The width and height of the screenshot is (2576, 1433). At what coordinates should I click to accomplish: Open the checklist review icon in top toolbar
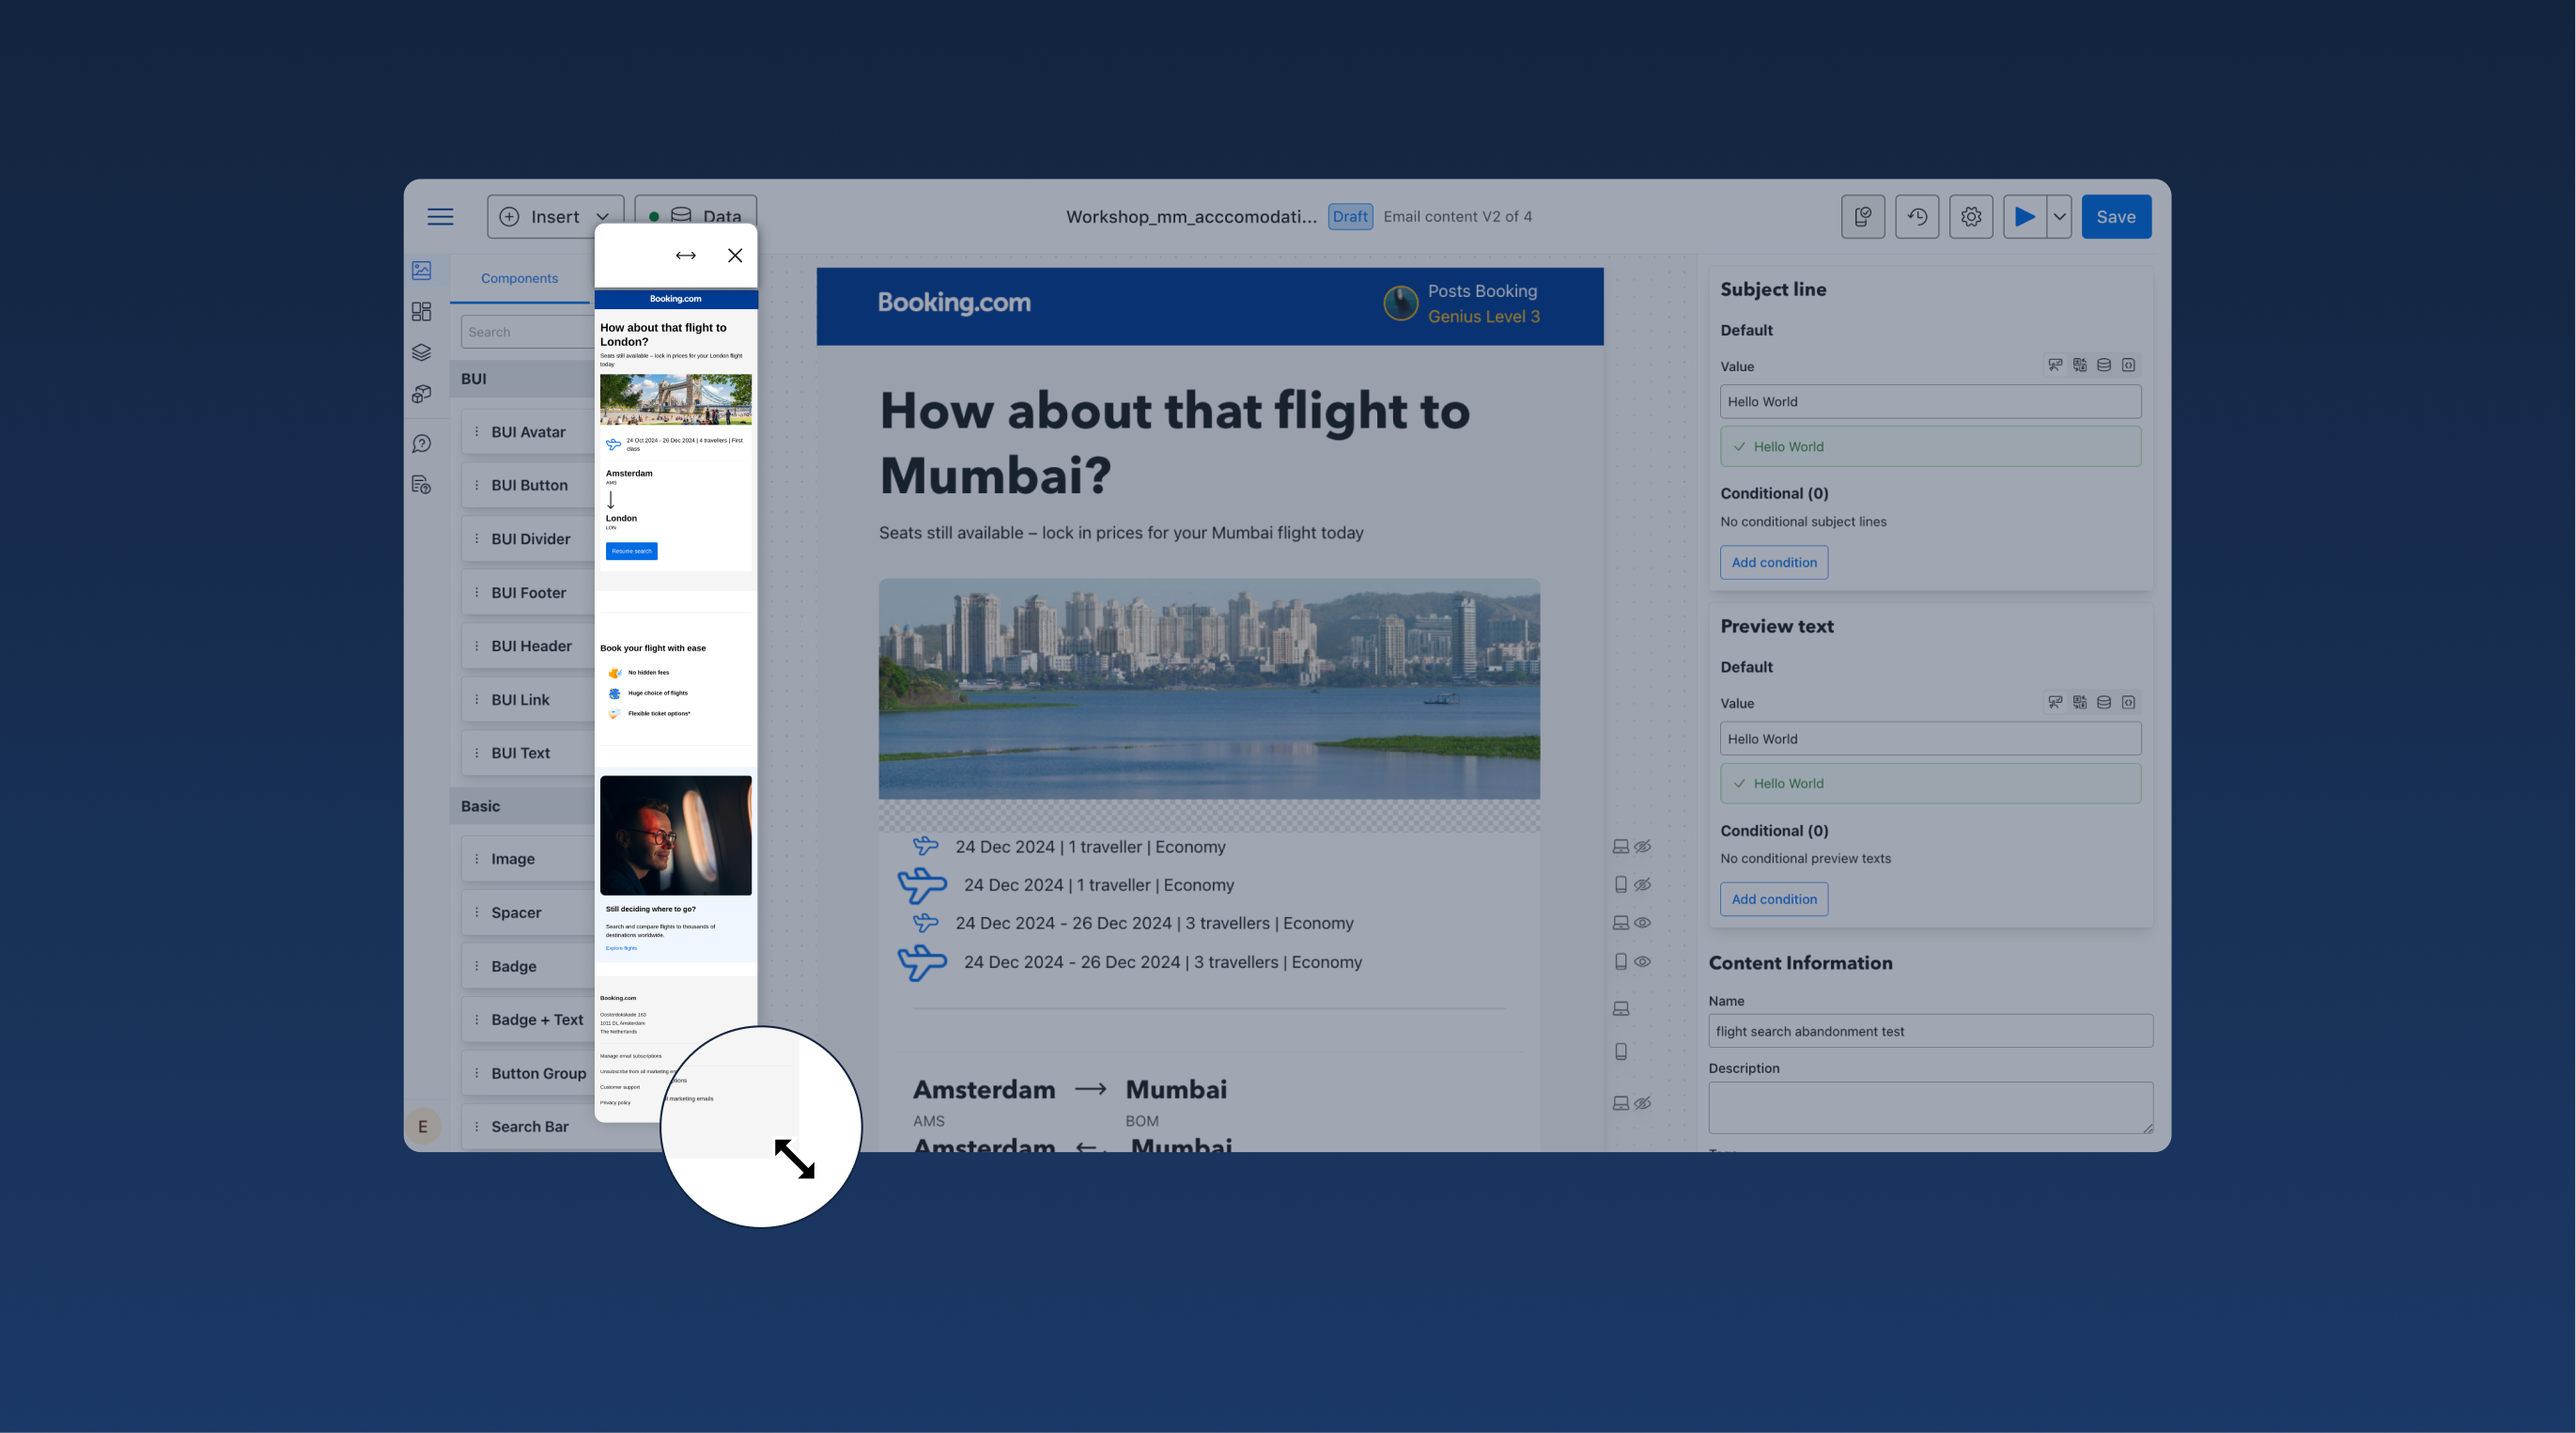[1863, 216]
